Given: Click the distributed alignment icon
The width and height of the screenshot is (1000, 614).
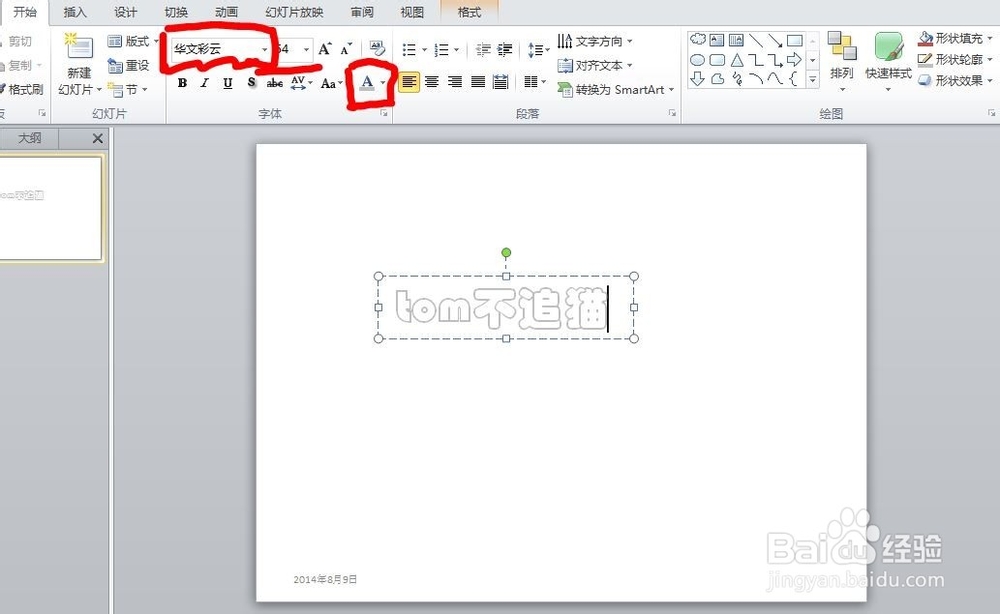Looking at the screenshot, I should pyautogui.click(x=501, y=82).
